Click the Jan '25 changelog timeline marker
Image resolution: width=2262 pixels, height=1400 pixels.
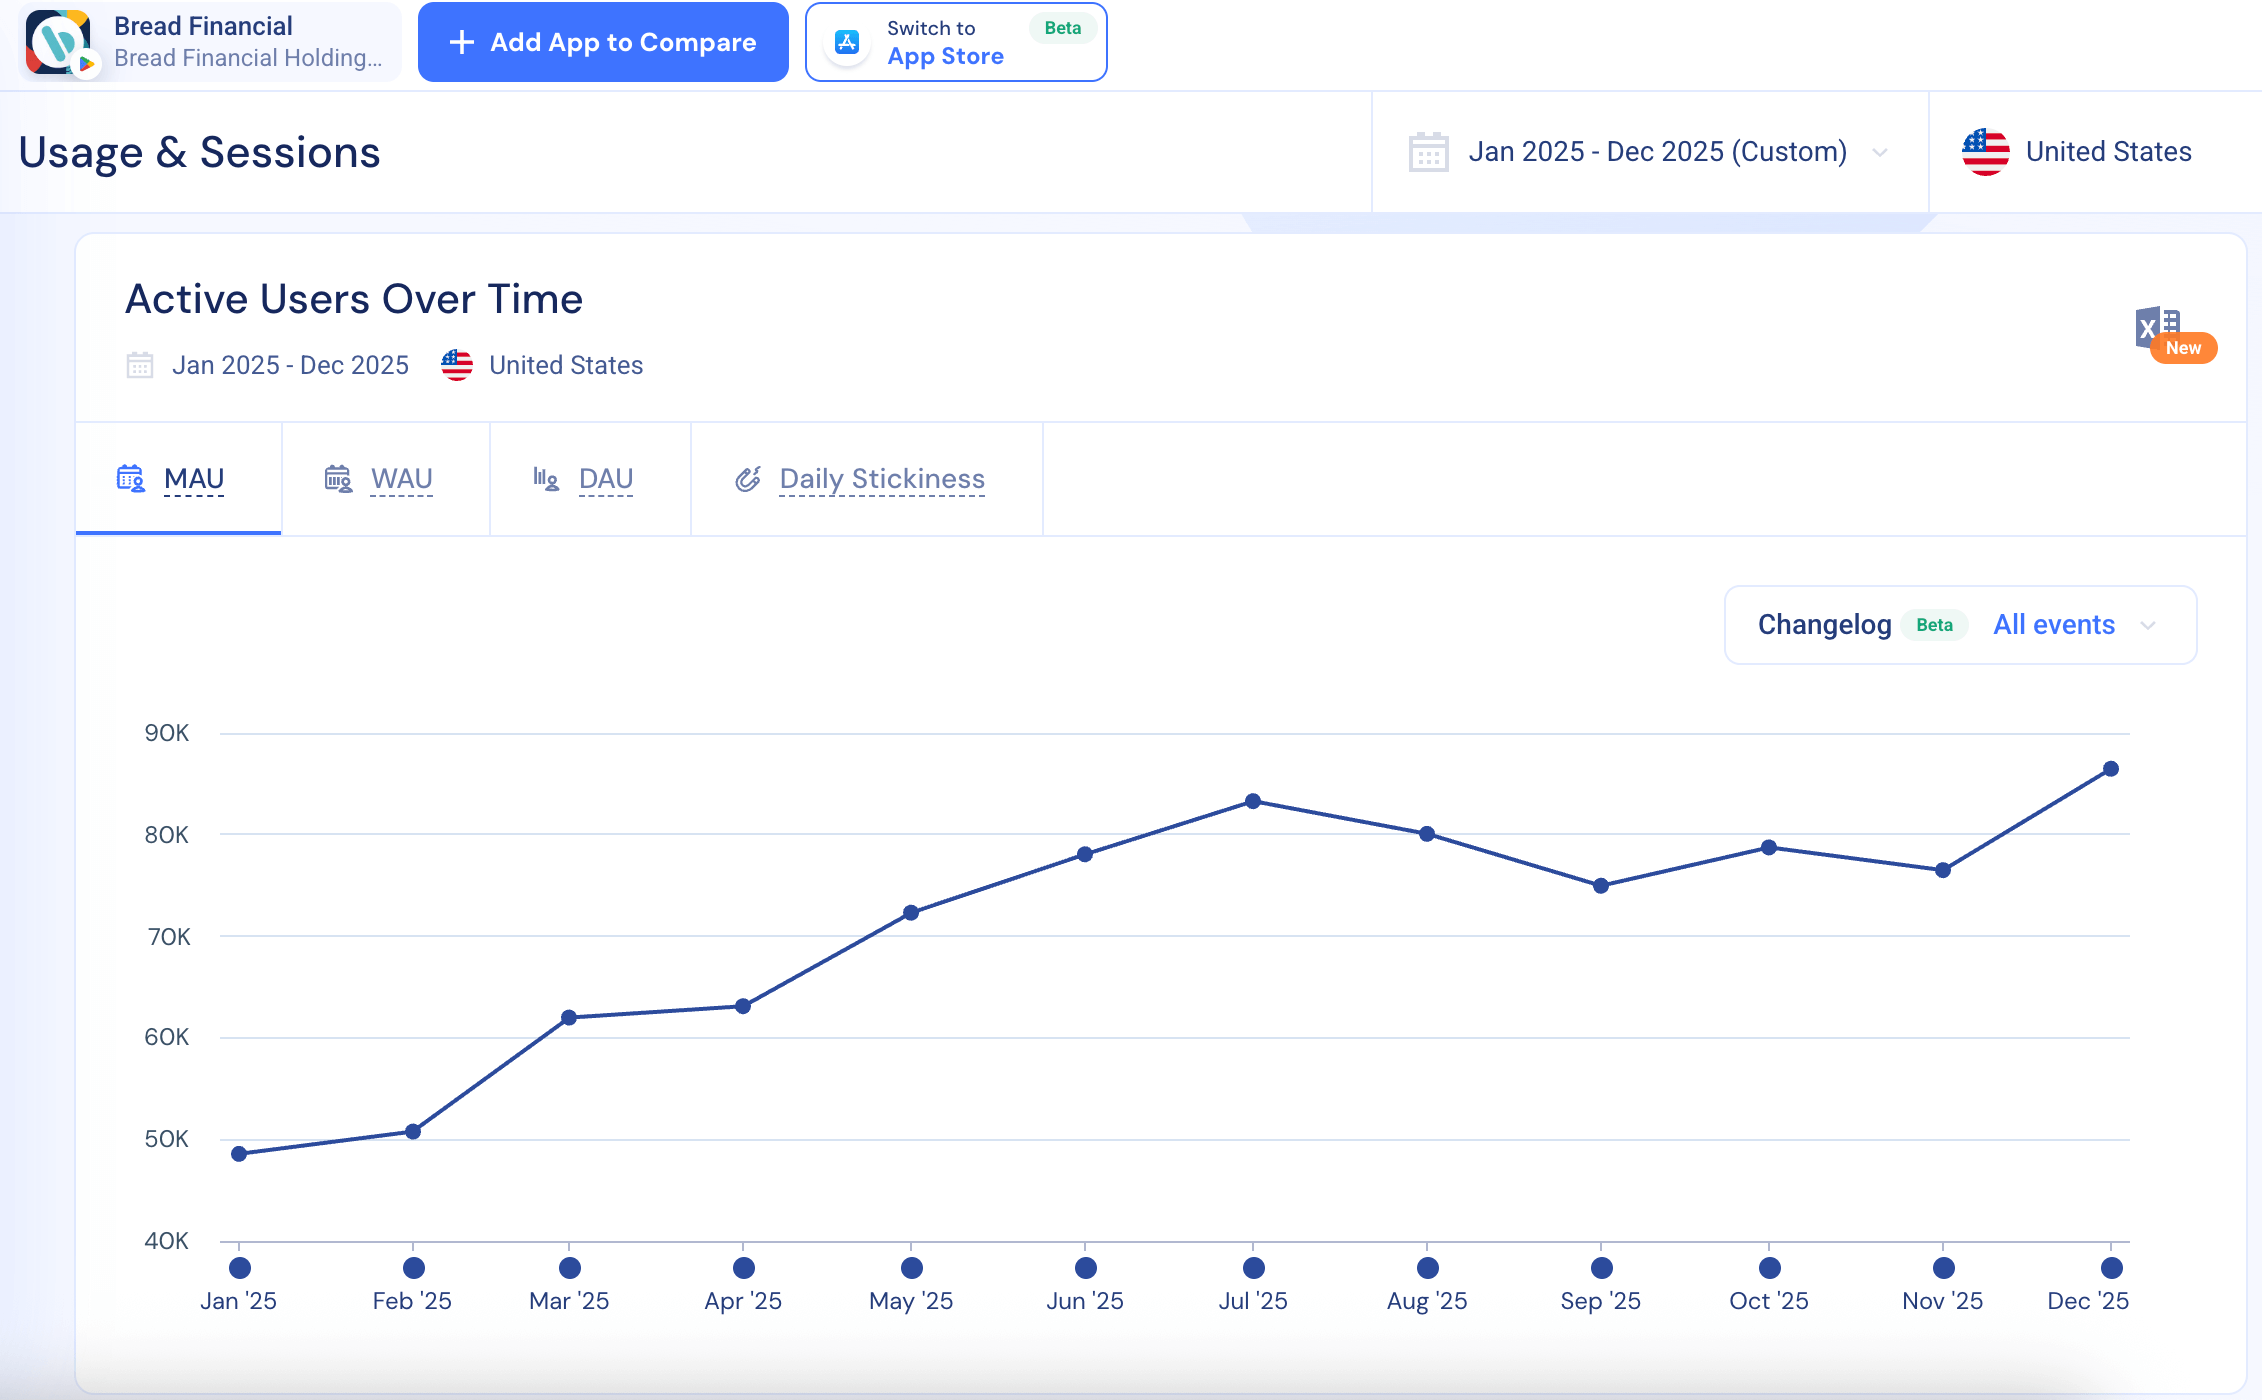[240, 1268]
